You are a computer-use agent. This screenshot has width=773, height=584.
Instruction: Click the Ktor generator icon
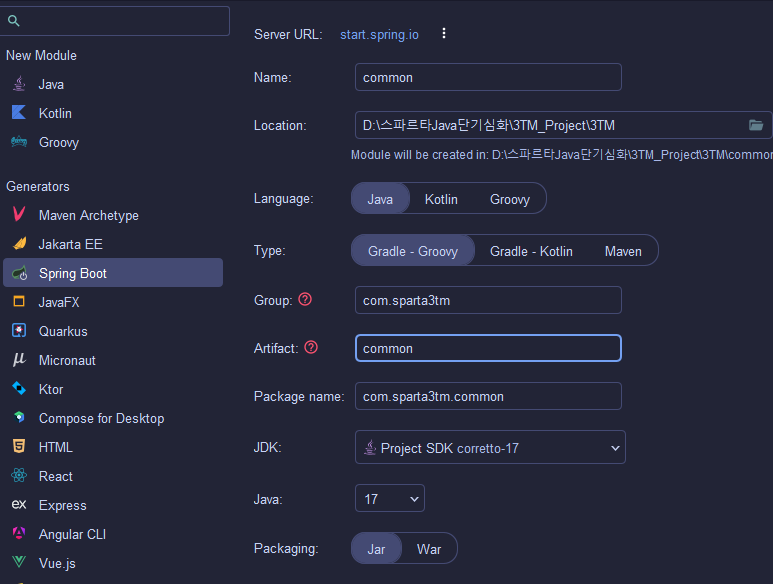(19, 388)
